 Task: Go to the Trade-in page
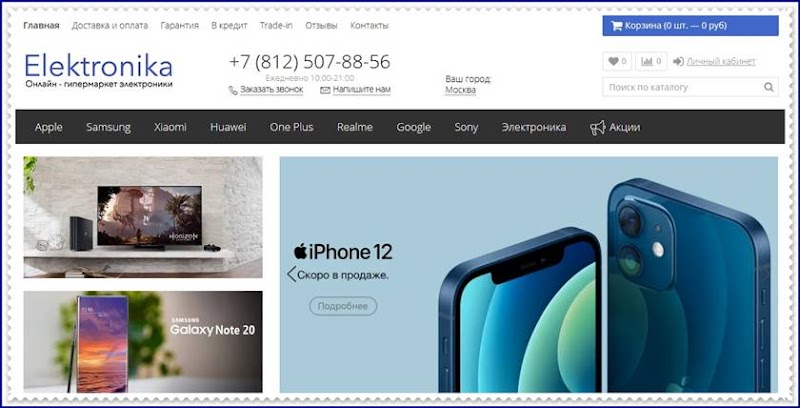pyautogui.click(x=276, y=26)
